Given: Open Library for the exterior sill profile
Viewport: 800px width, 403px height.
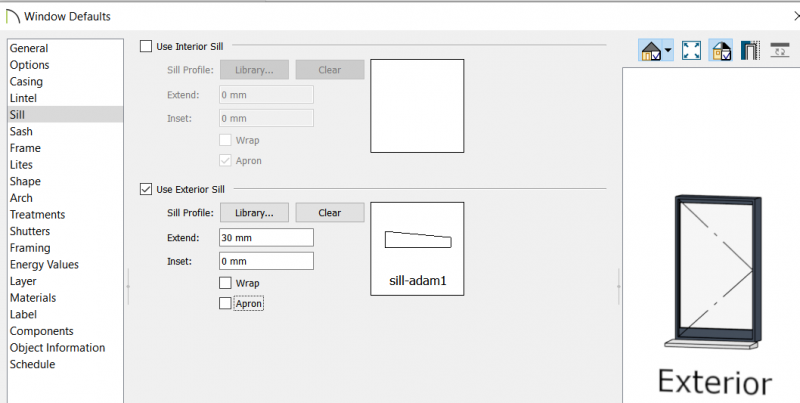Looking at the screenshot, I should pos(254,213).
